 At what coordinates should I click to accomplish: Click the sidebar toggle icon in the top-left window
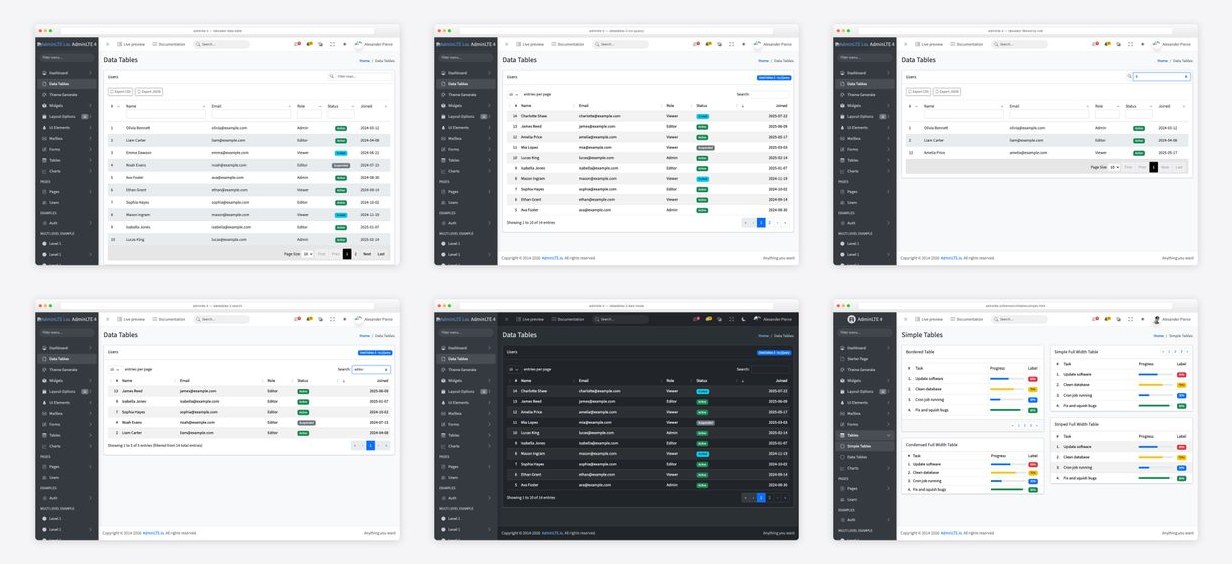[108, 44]
